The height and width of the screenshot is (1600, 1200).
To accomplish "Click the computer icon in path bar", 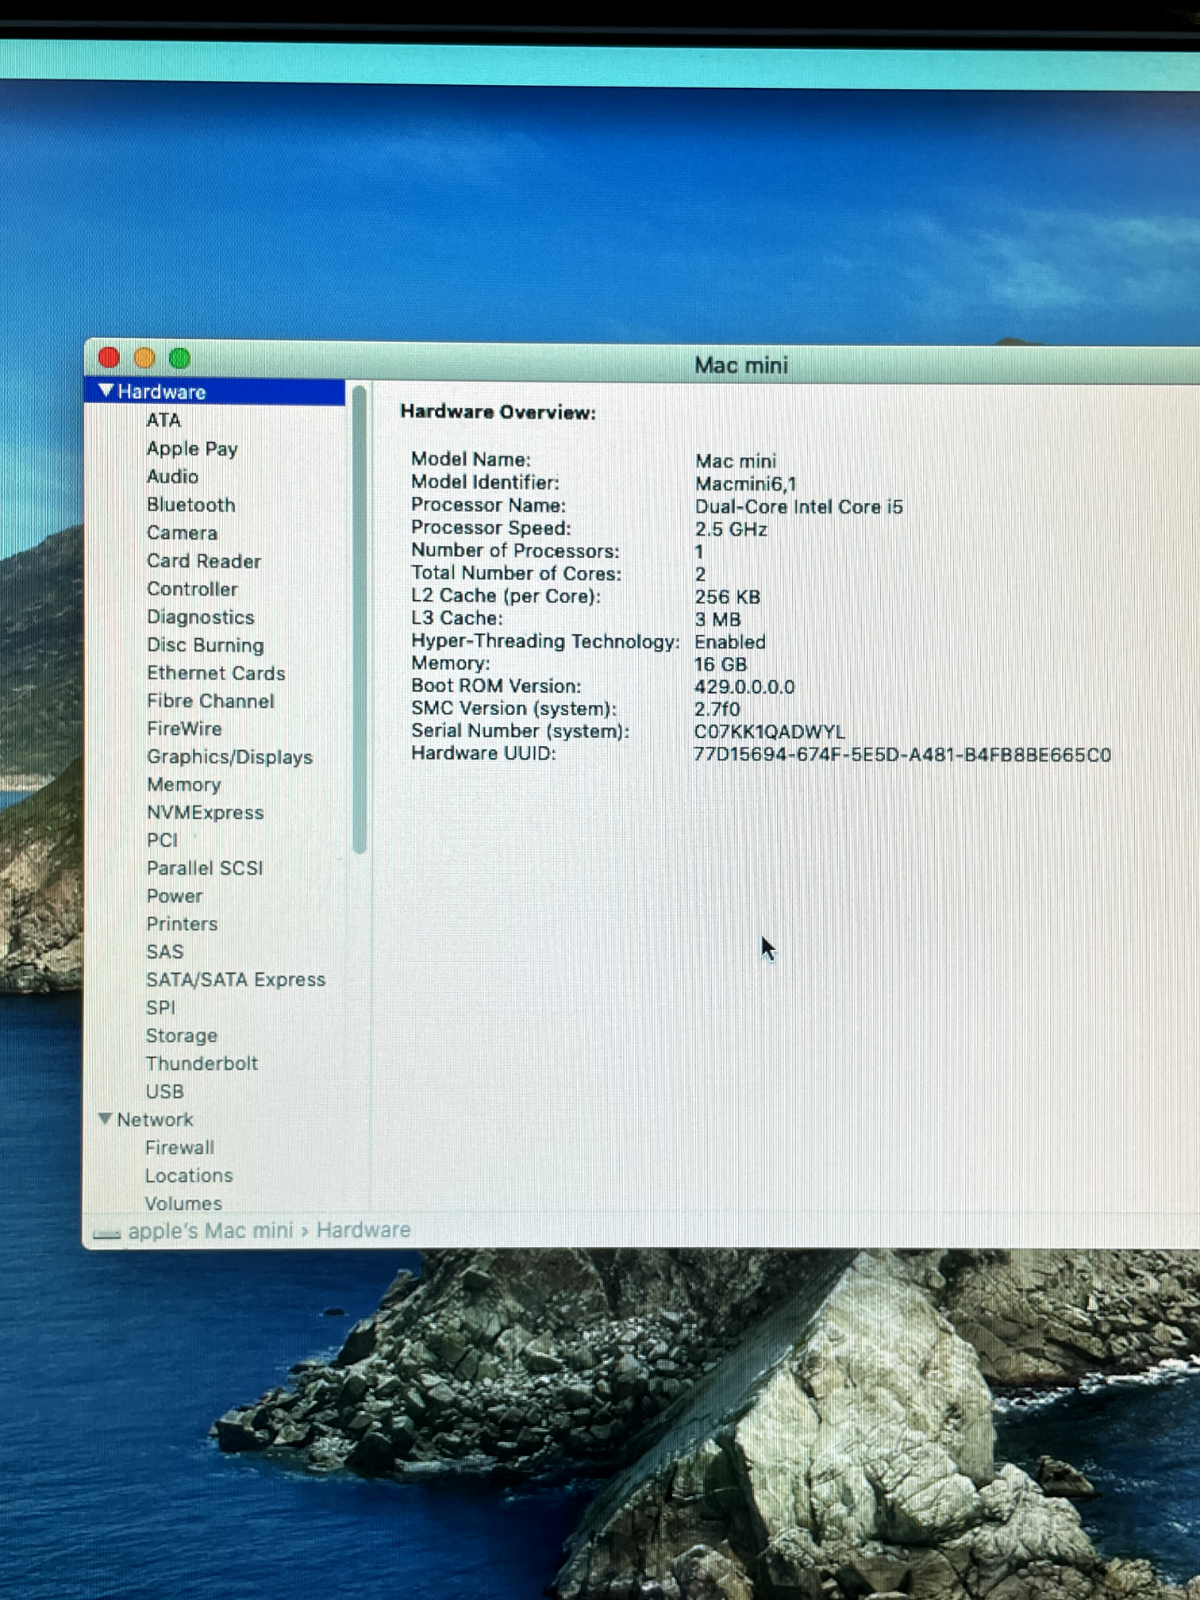I will [106, 1234].
